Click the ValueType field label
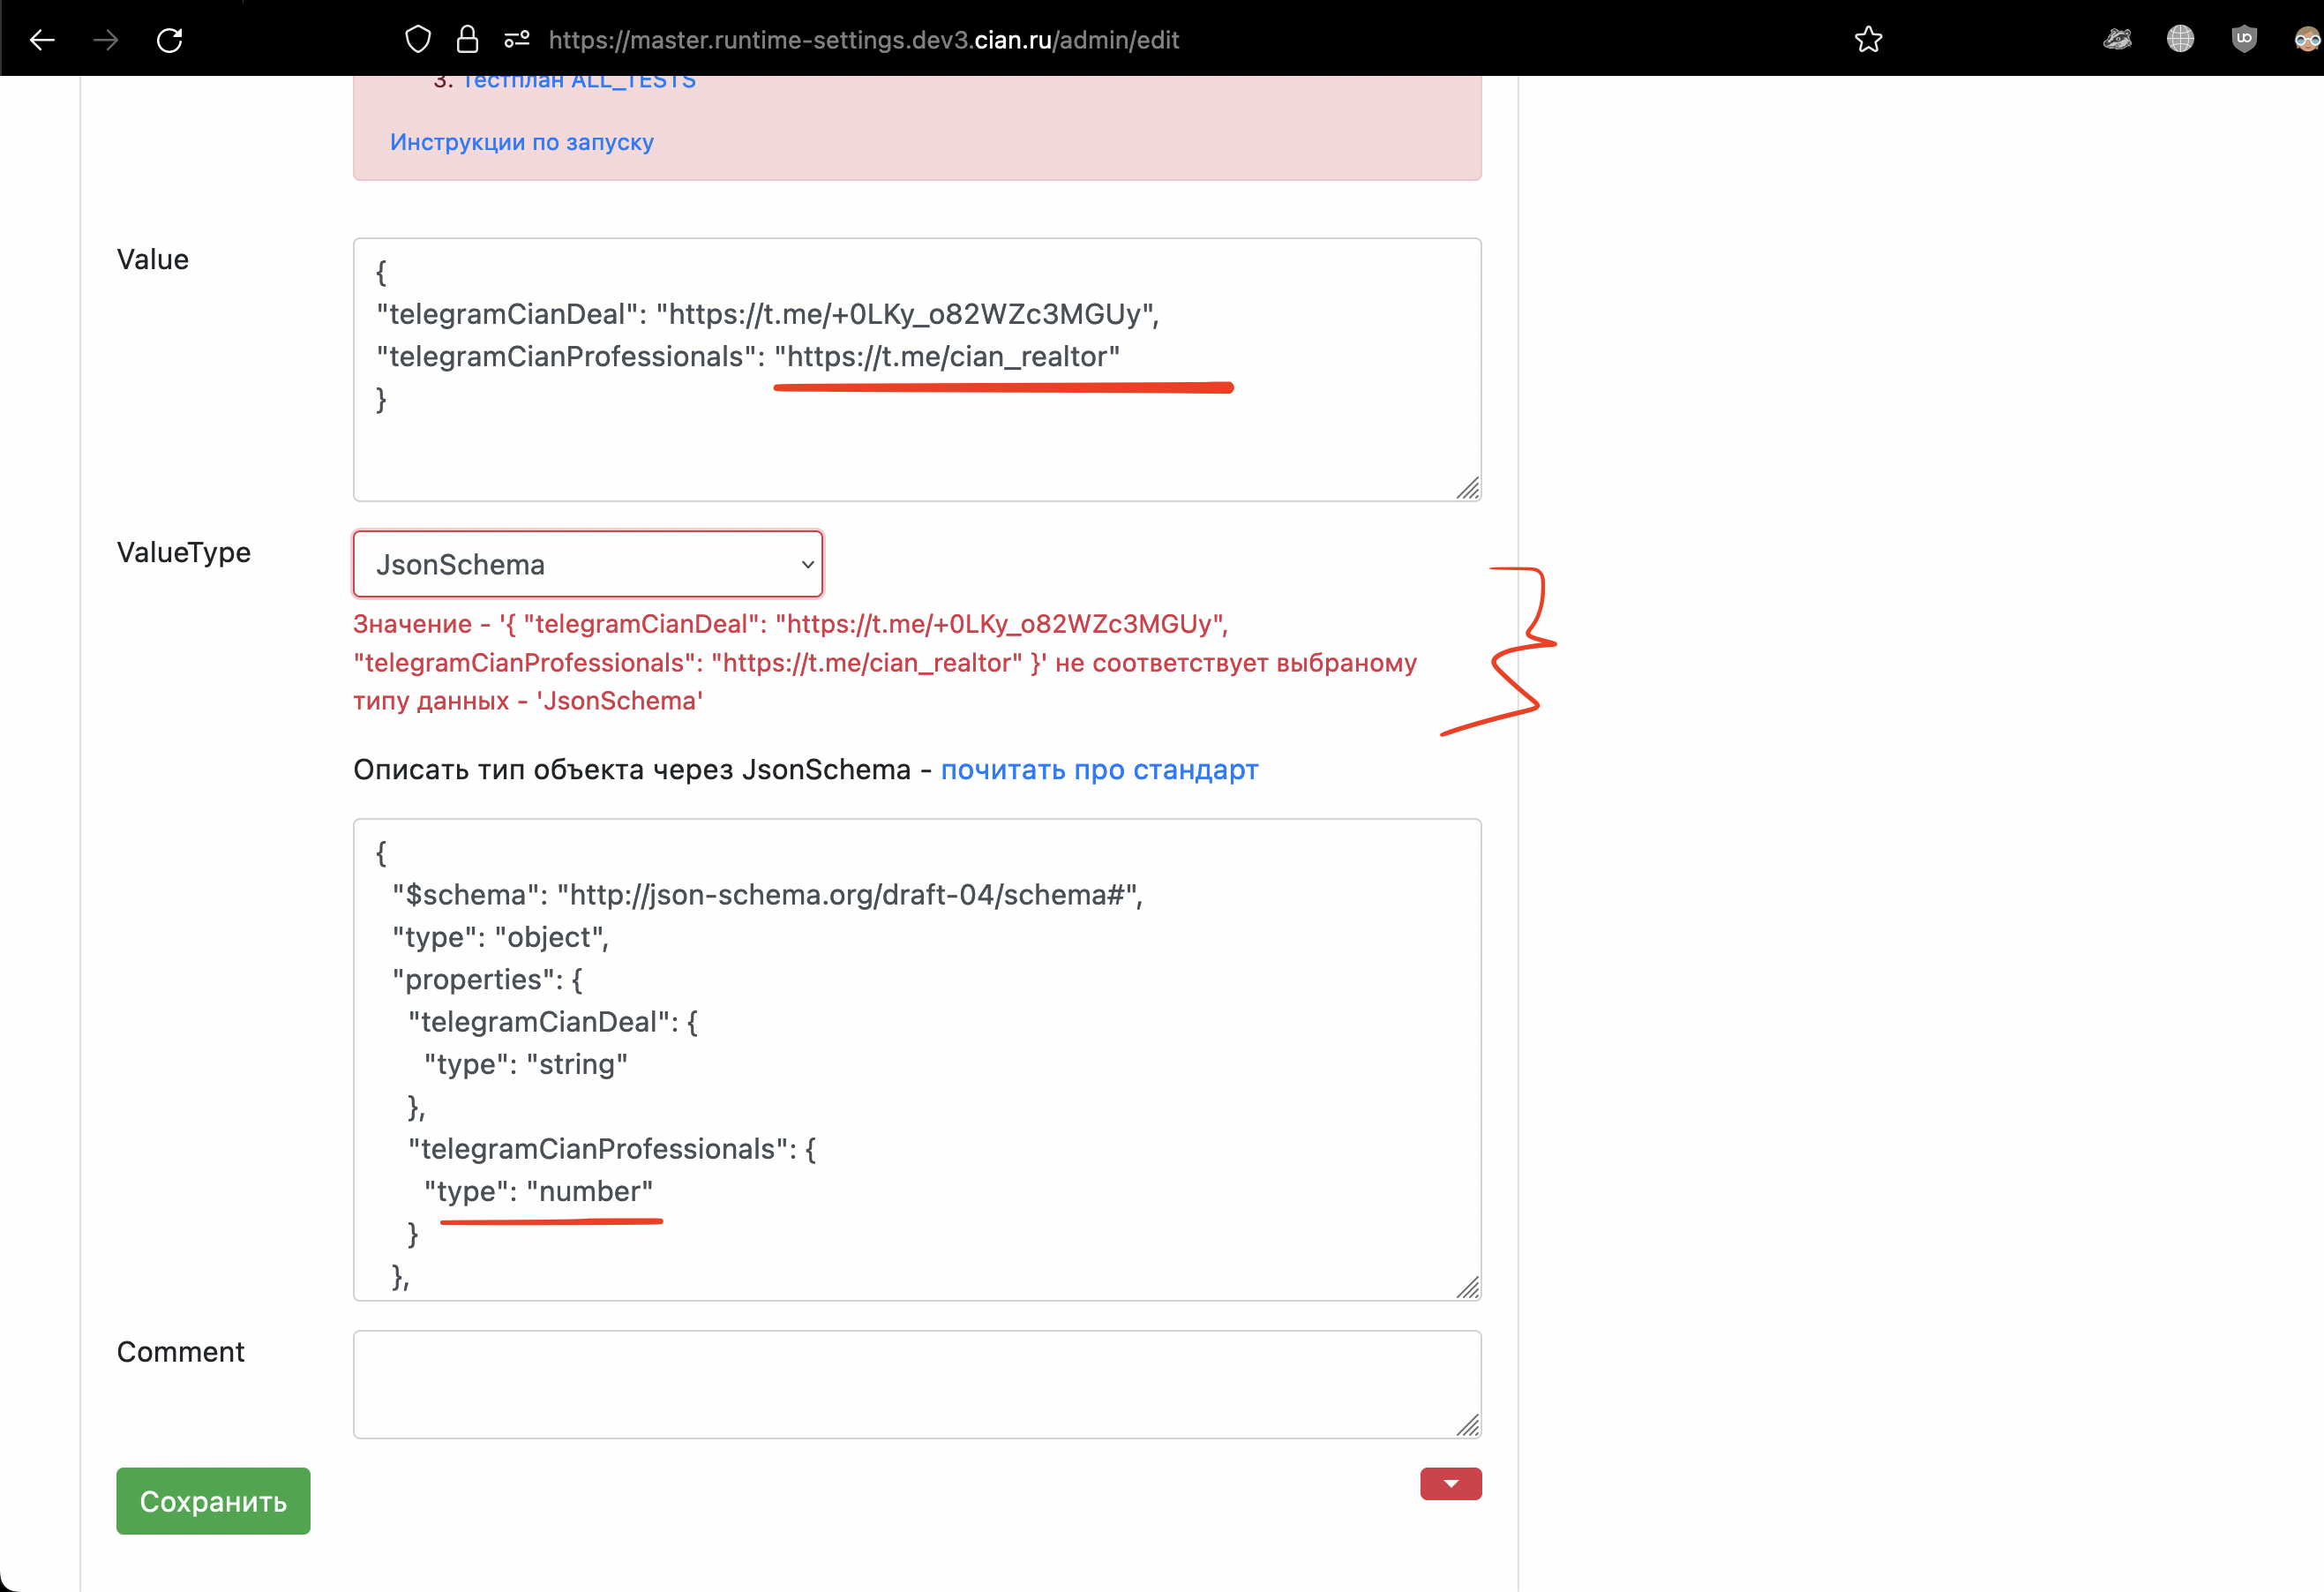Screen dimensions: 2324x1592 [184, 552]
